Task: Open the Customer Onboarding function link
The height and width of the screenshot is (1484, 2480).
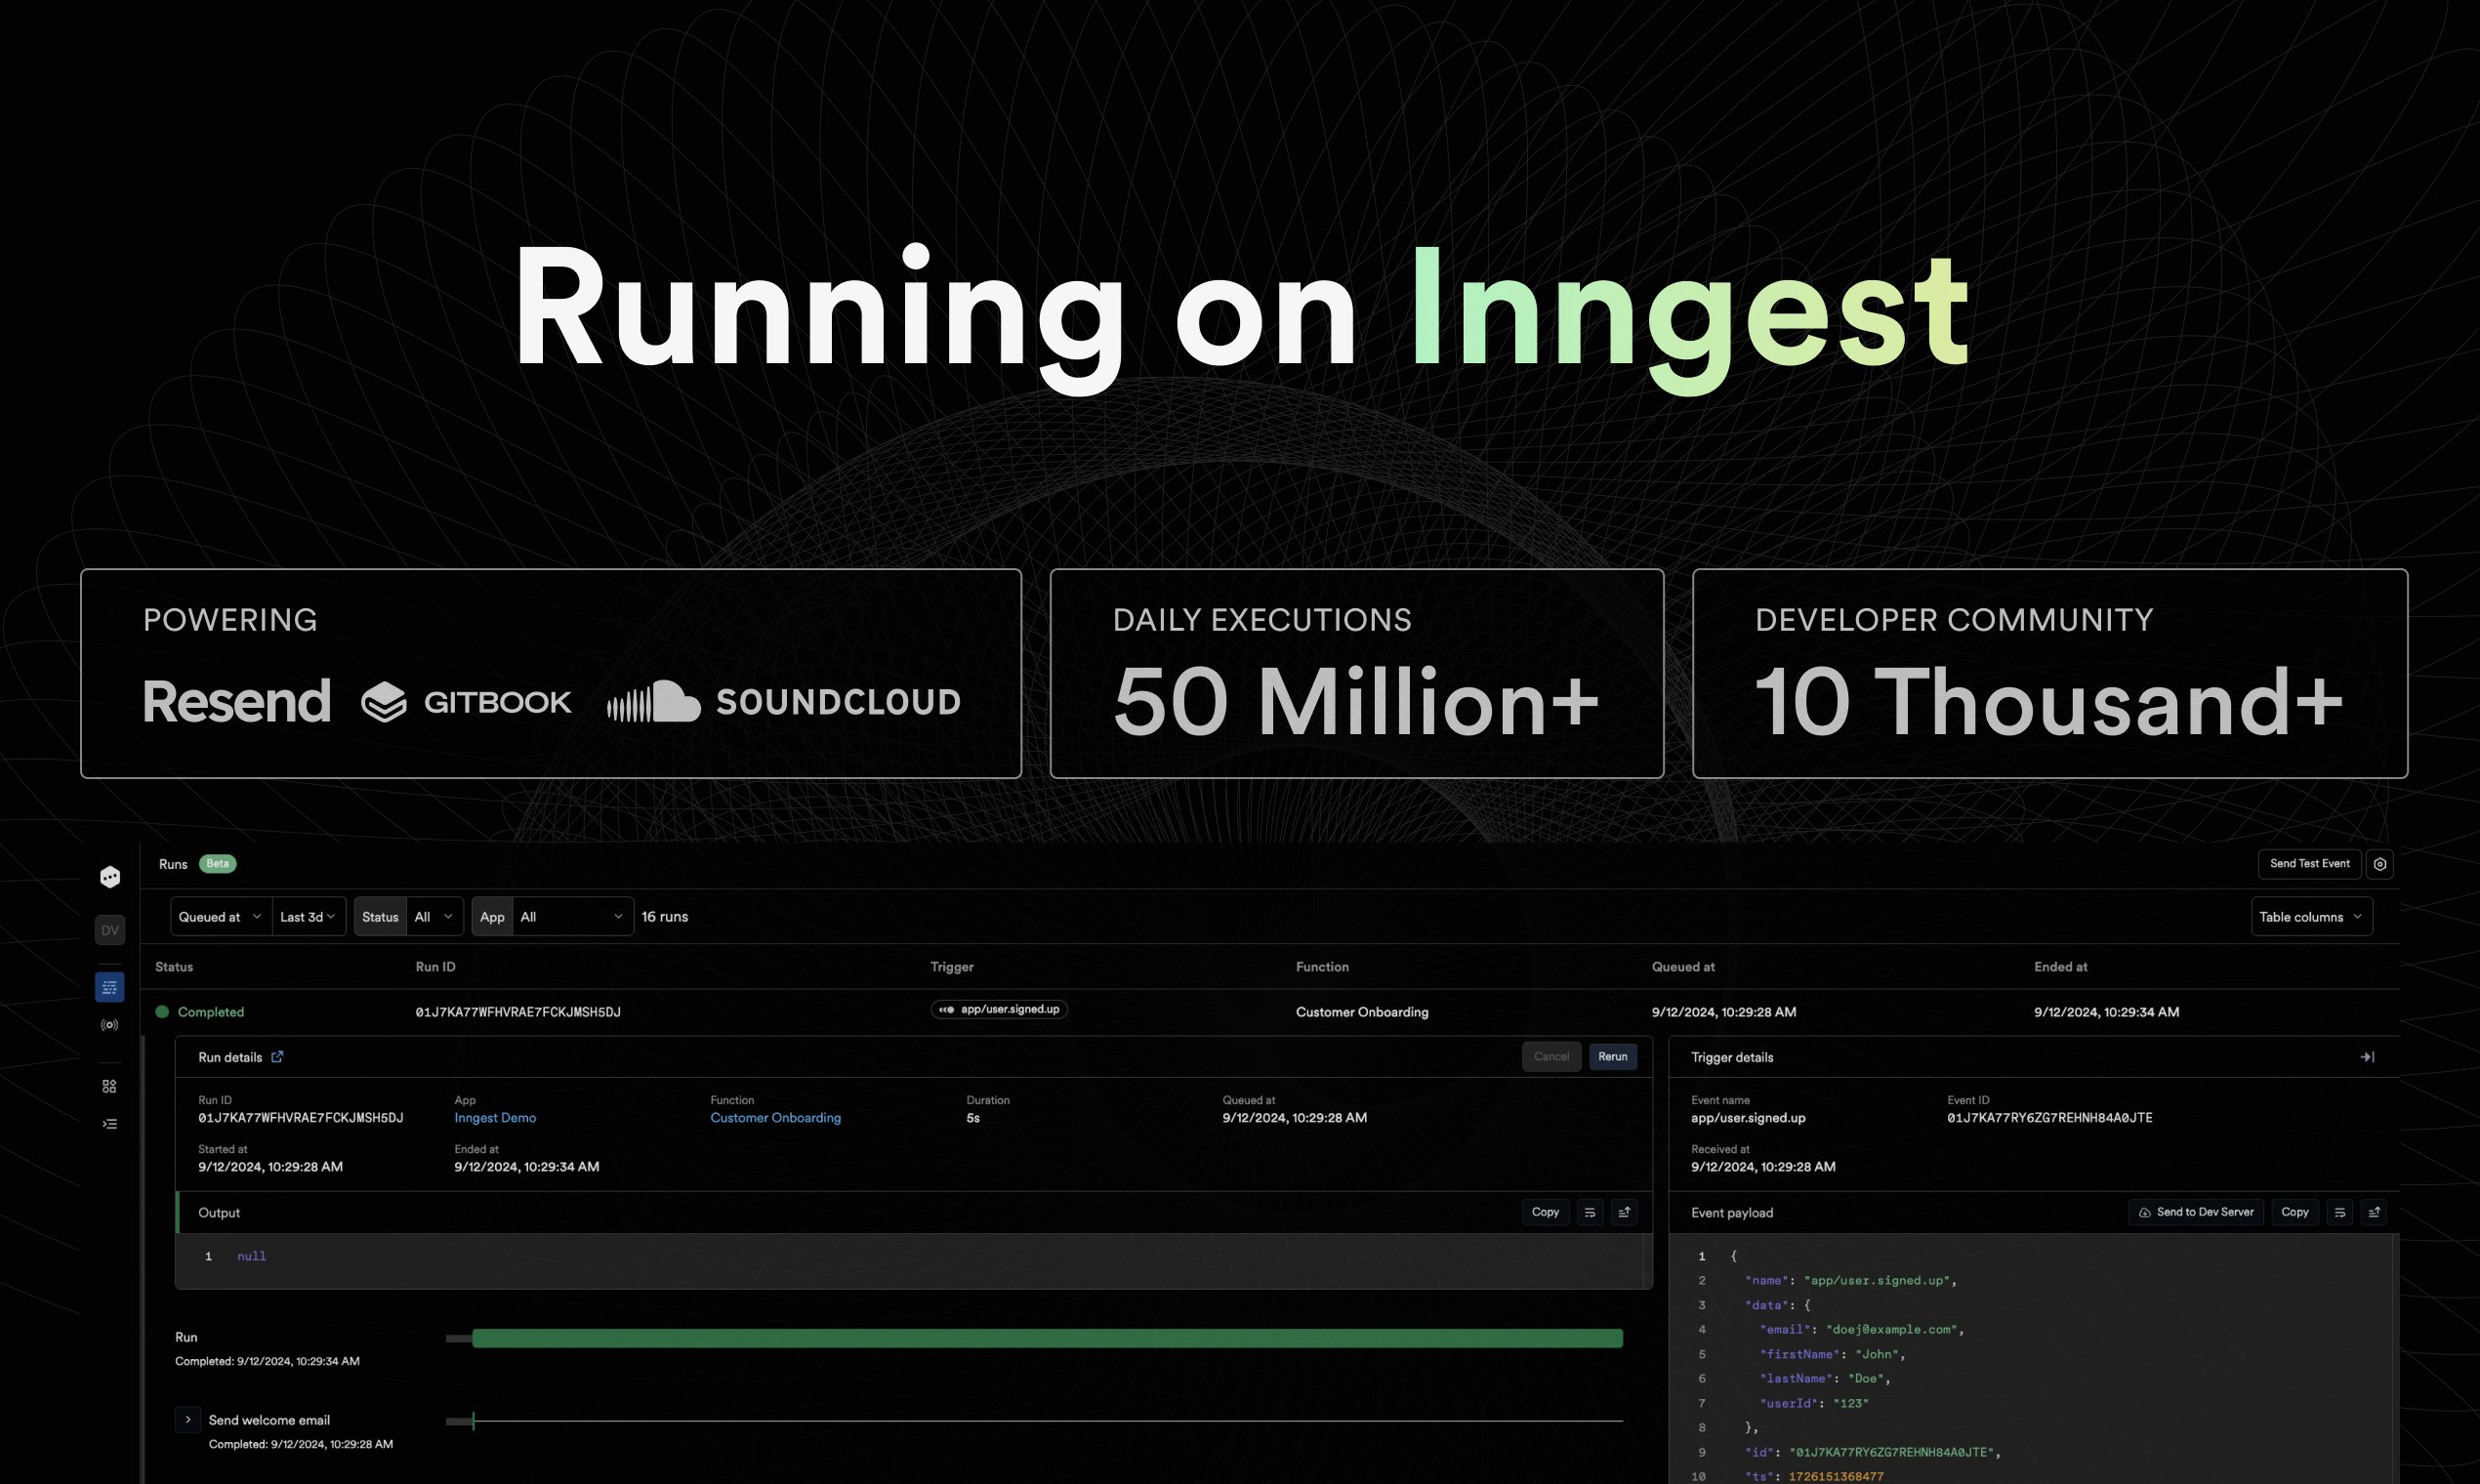Action: [775, 1118]
